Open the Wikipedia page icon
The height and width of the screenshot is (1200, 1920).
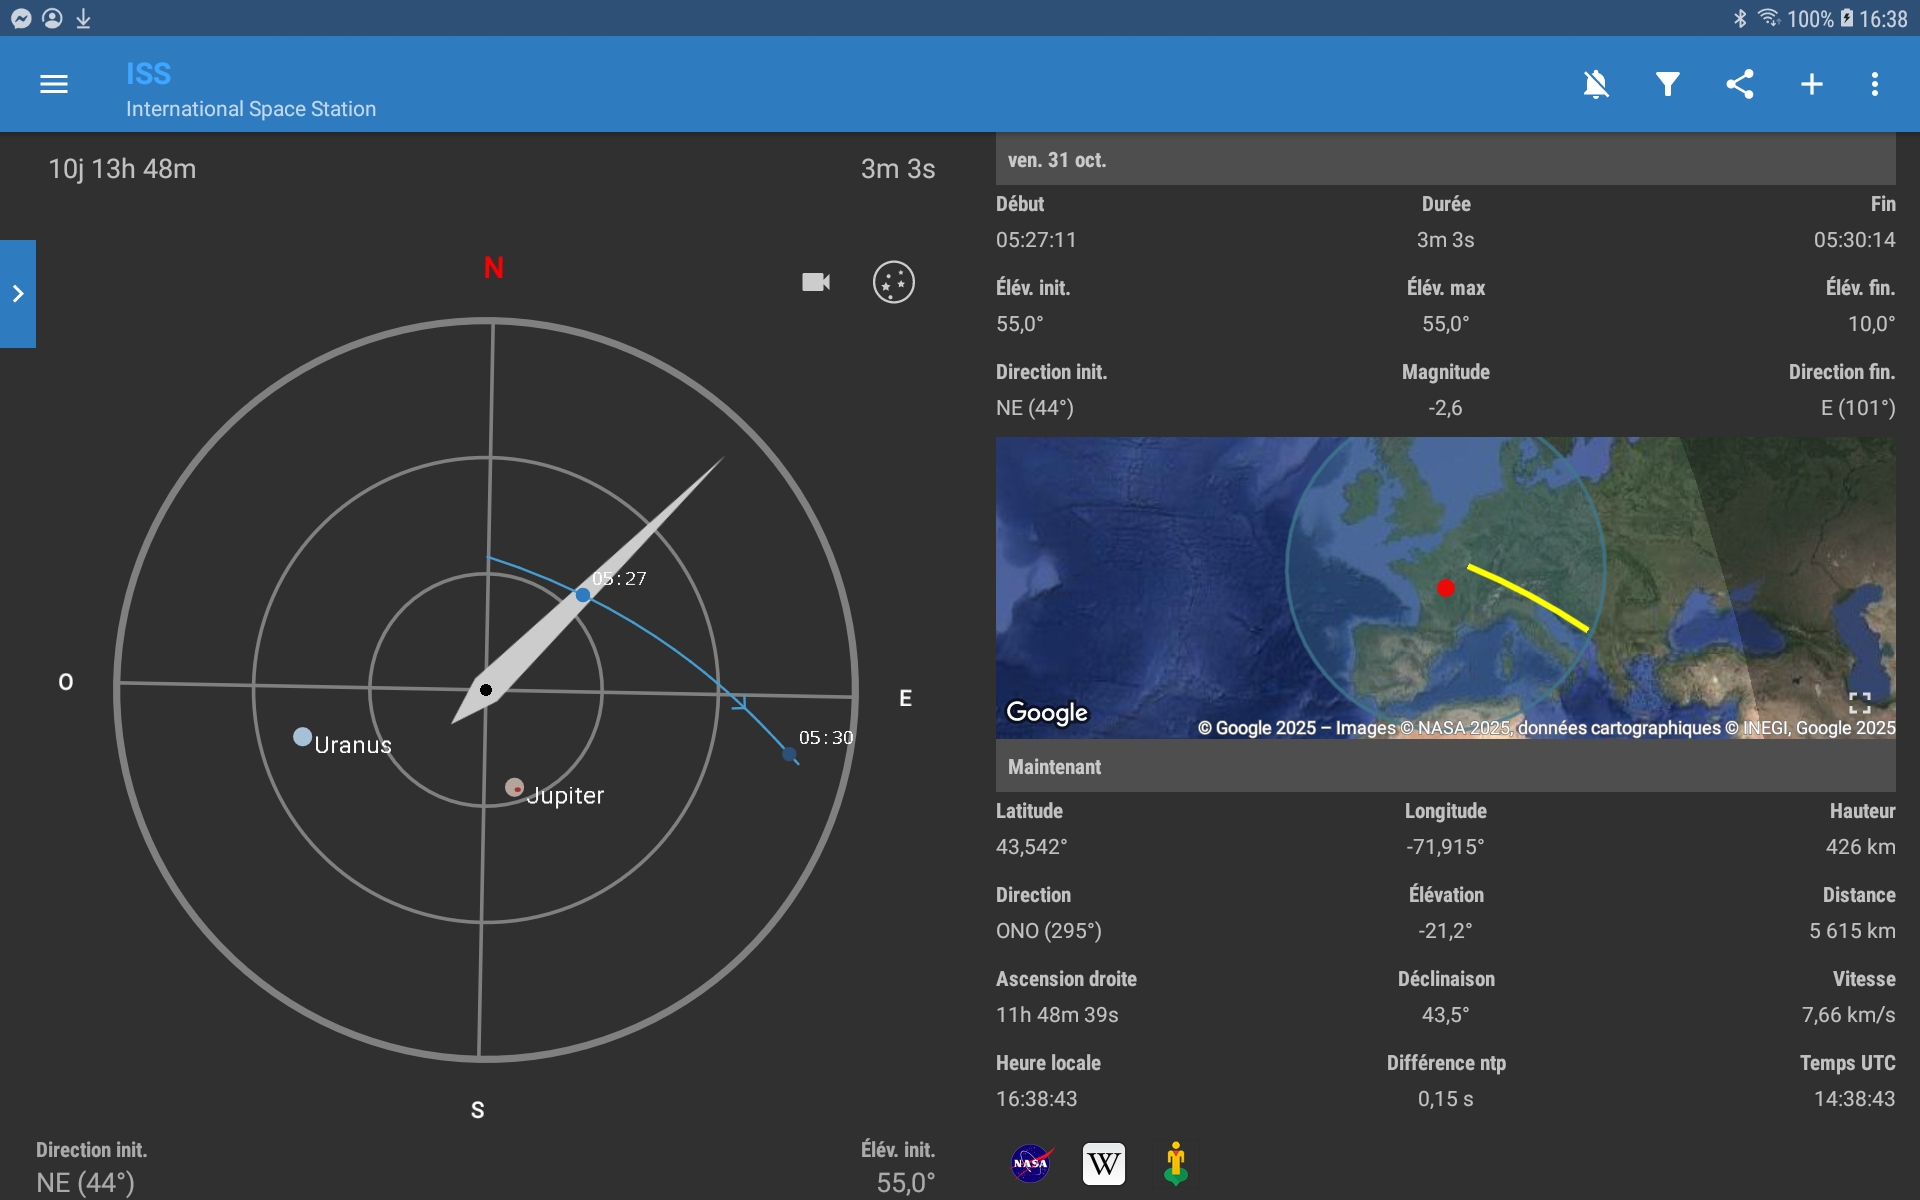pyautogui.click(x=1103, y=1163)
